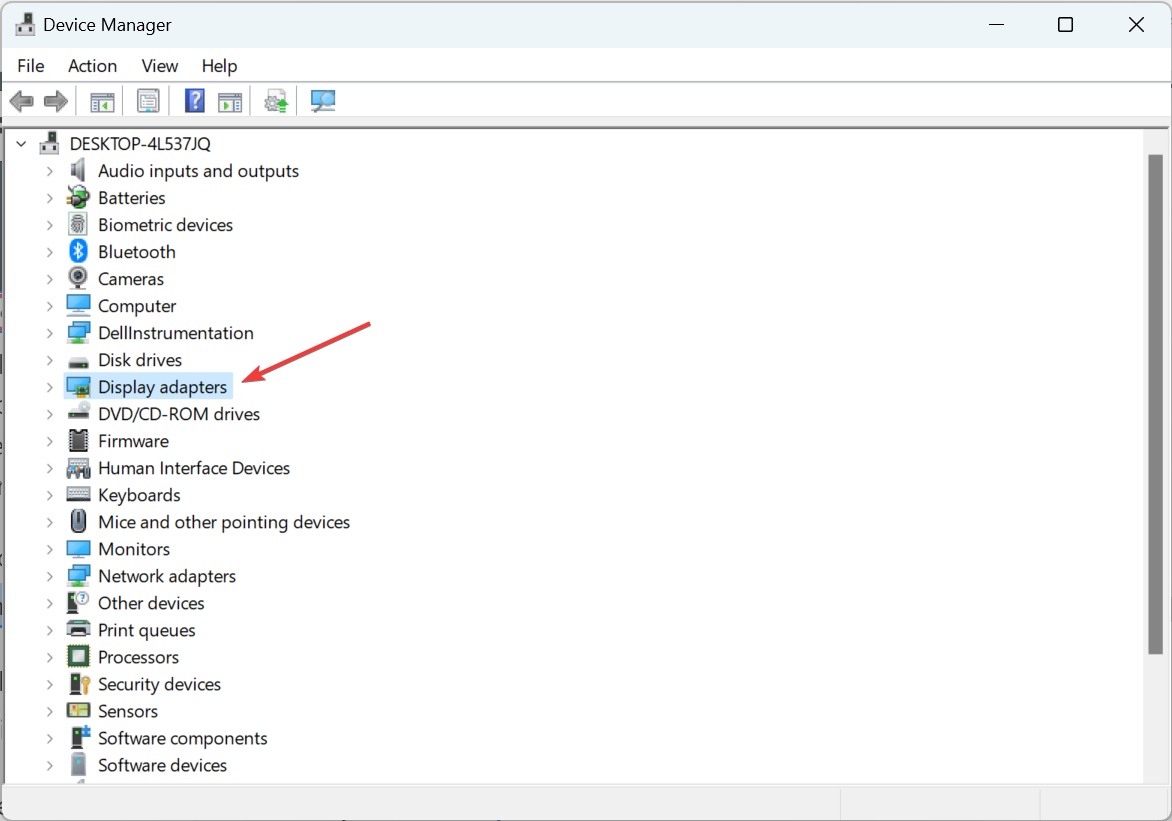The width and height of the screenshot is (1172, 821).
Task: Select the Monitors label
Action: coord(134,549)
